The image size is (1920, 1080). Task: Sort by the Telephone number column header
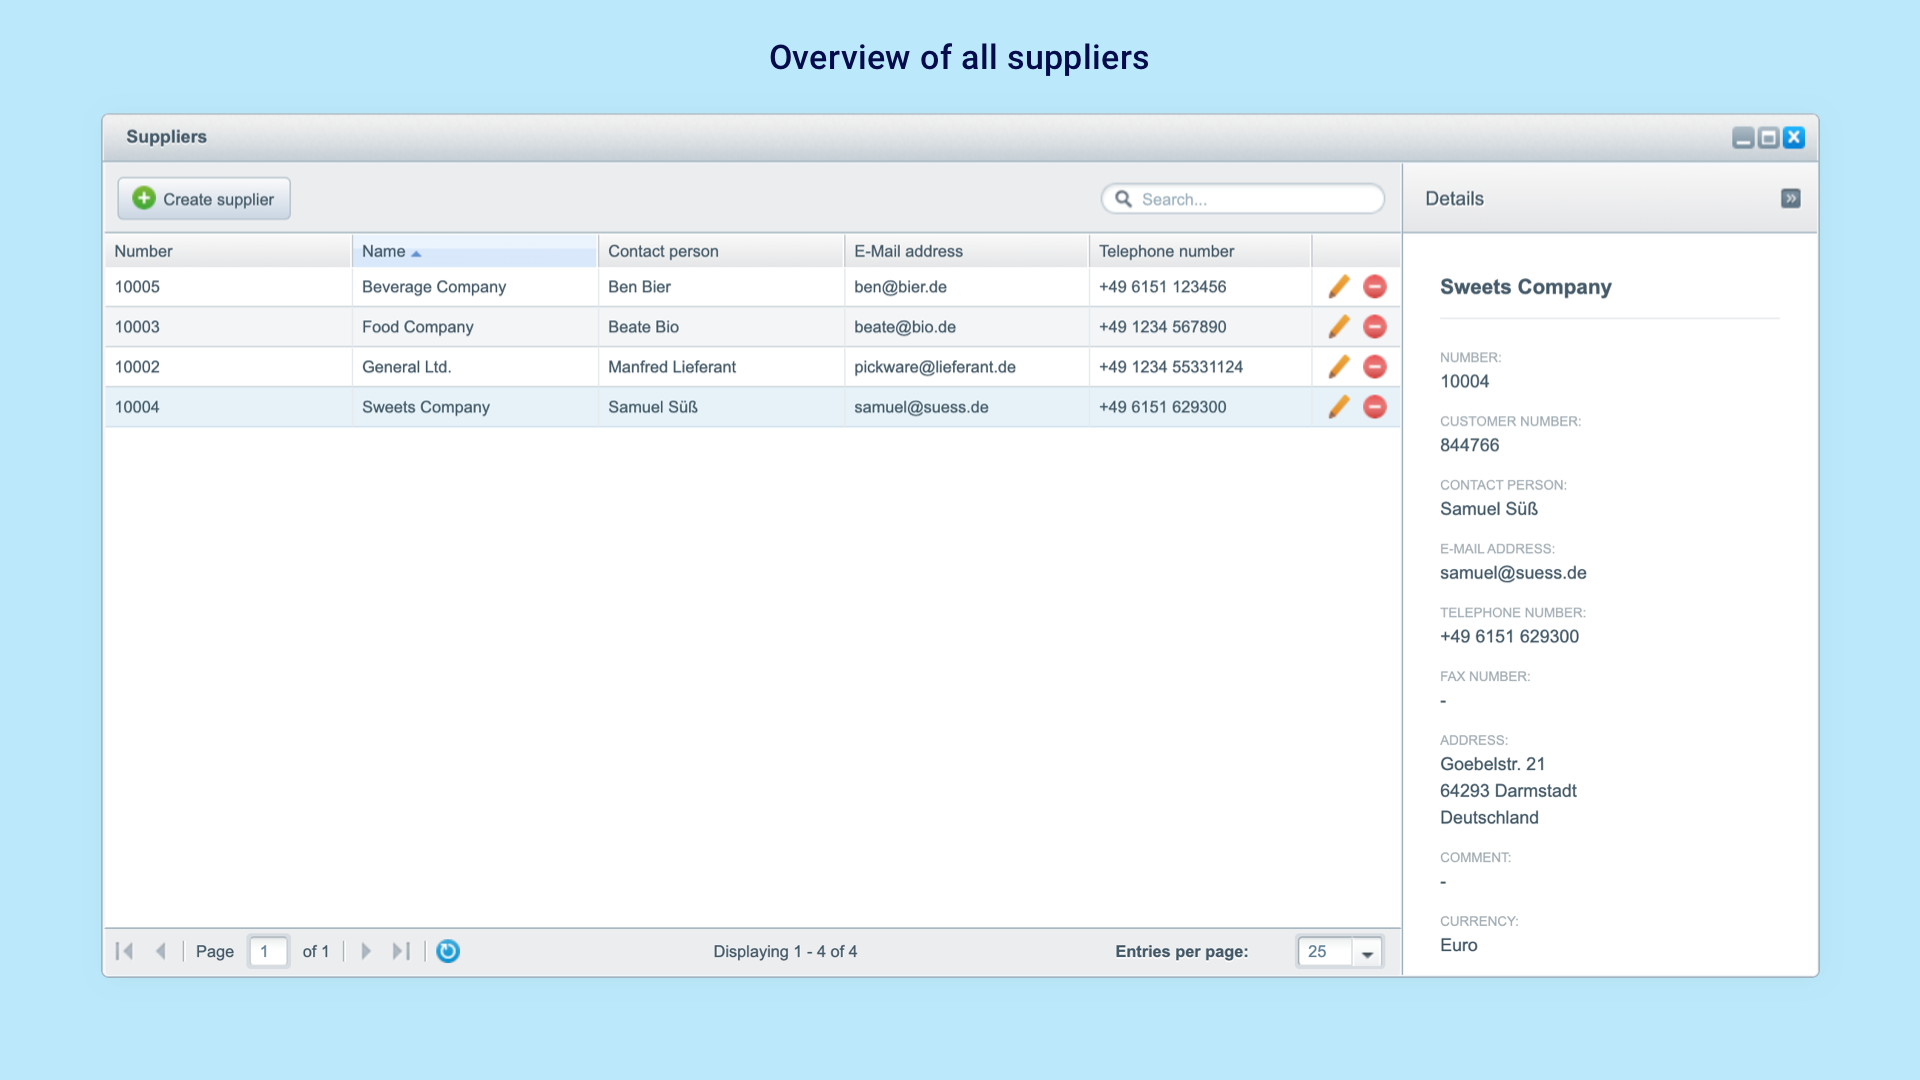[x=1200, y=251]
